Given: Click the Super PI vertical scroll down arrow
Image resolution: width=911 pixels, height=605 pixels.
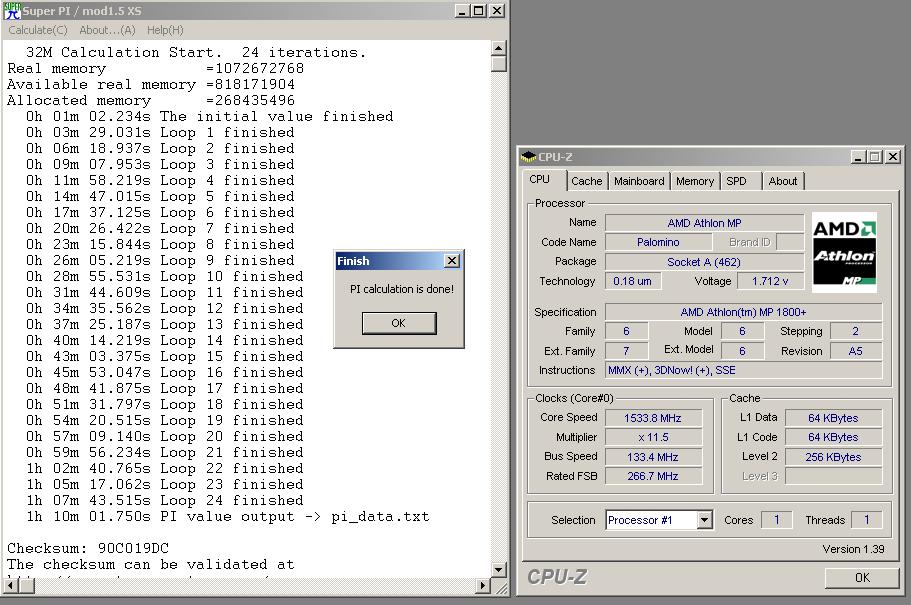Looking at the screenshot, I should [x=498, y=570].
